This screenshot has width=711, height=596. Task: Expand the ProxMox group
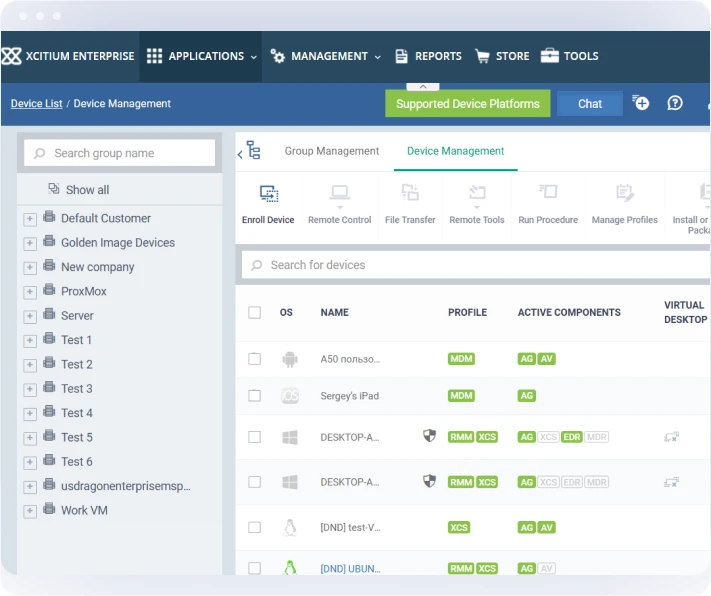point(30,292)
